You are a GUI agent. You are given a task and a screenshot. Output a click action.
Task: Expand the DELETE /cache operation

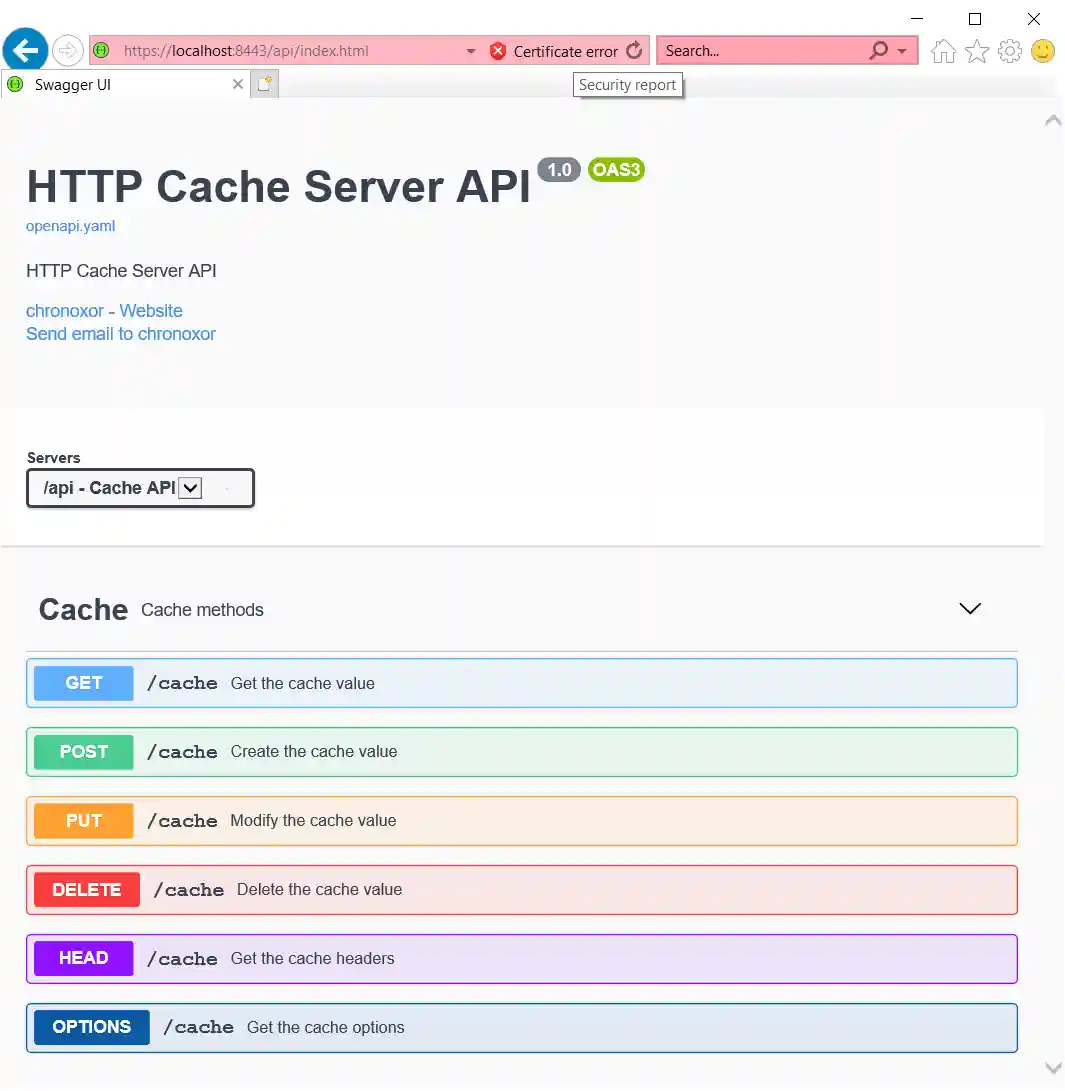coord(521,889)
